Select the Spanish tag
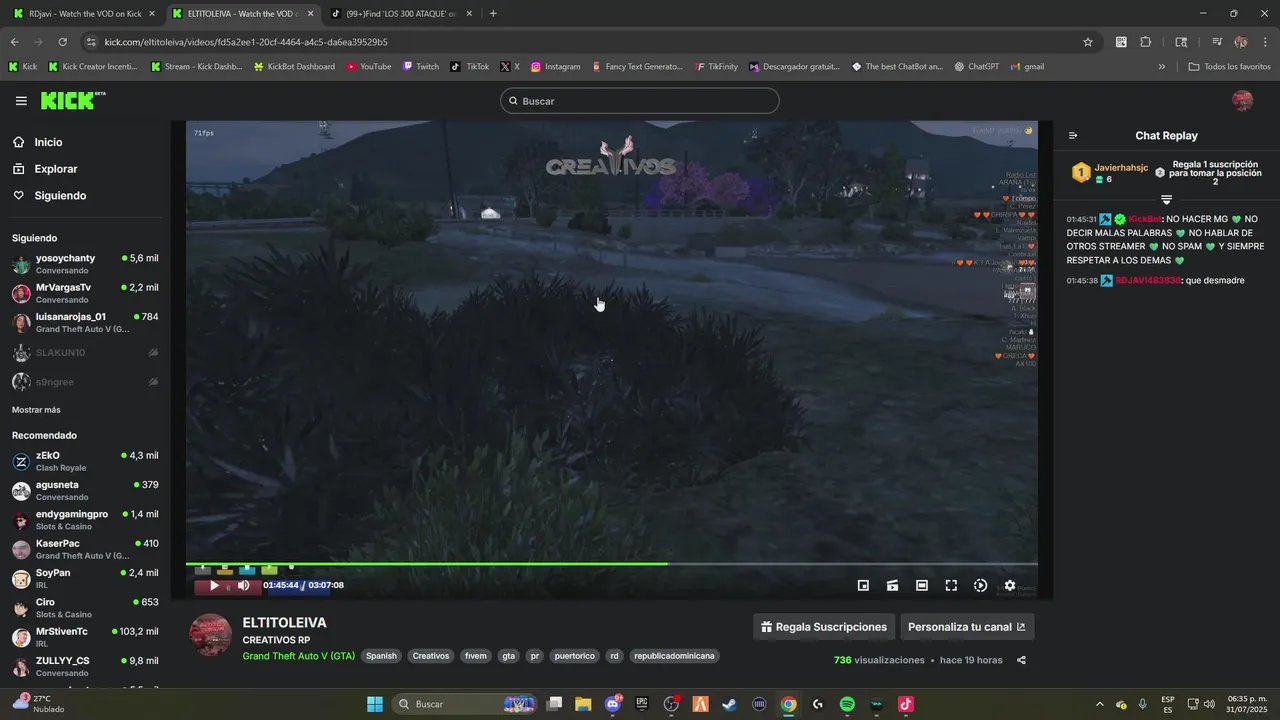This screenshot has width=1280, height=720. tap(381, 656)
